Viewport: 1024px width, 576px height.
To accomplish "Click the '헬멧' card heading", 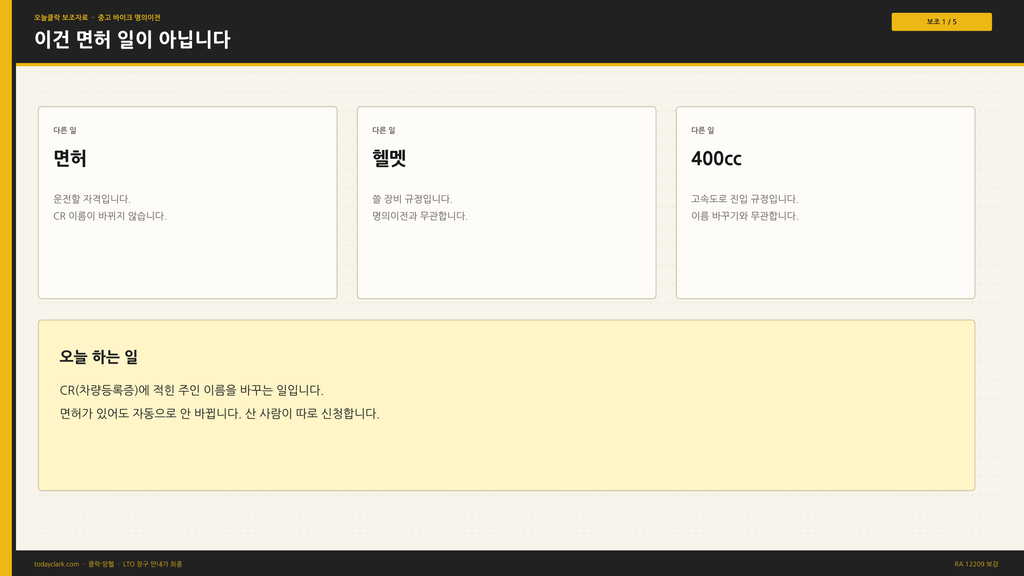I will tap(389, 158).
